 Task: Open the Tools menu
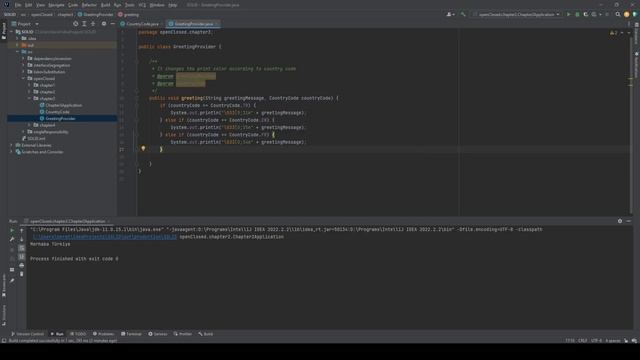tap(130, 5)
